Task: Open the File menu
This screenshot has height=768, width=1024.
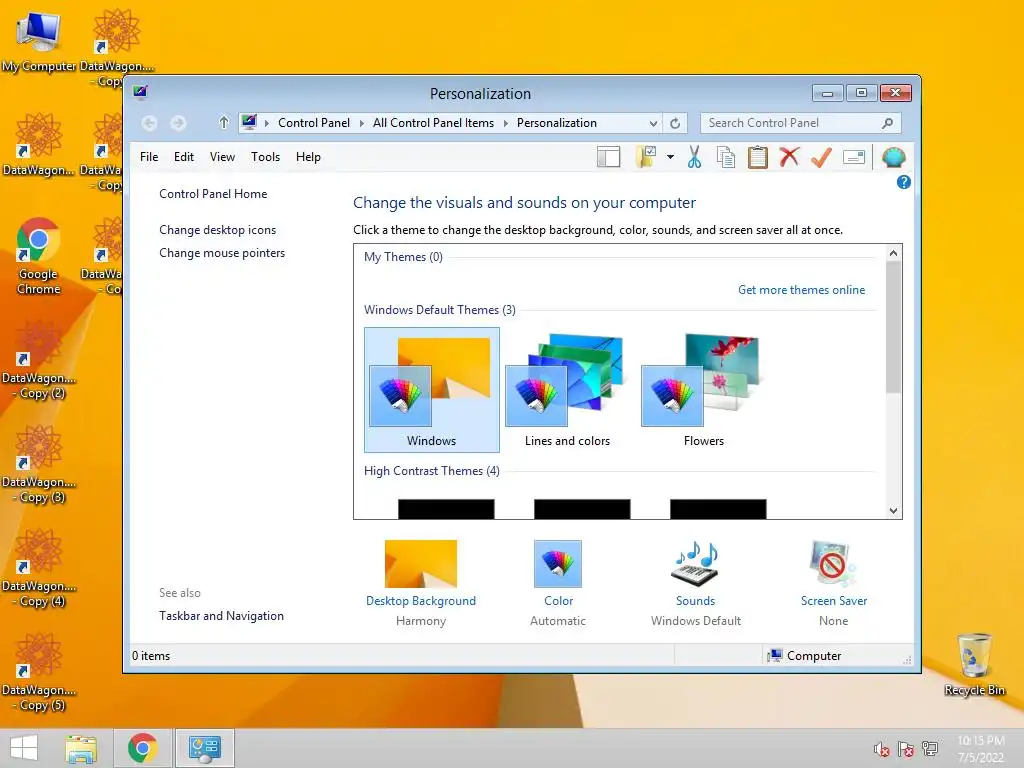Action: [x=149, y=157]
